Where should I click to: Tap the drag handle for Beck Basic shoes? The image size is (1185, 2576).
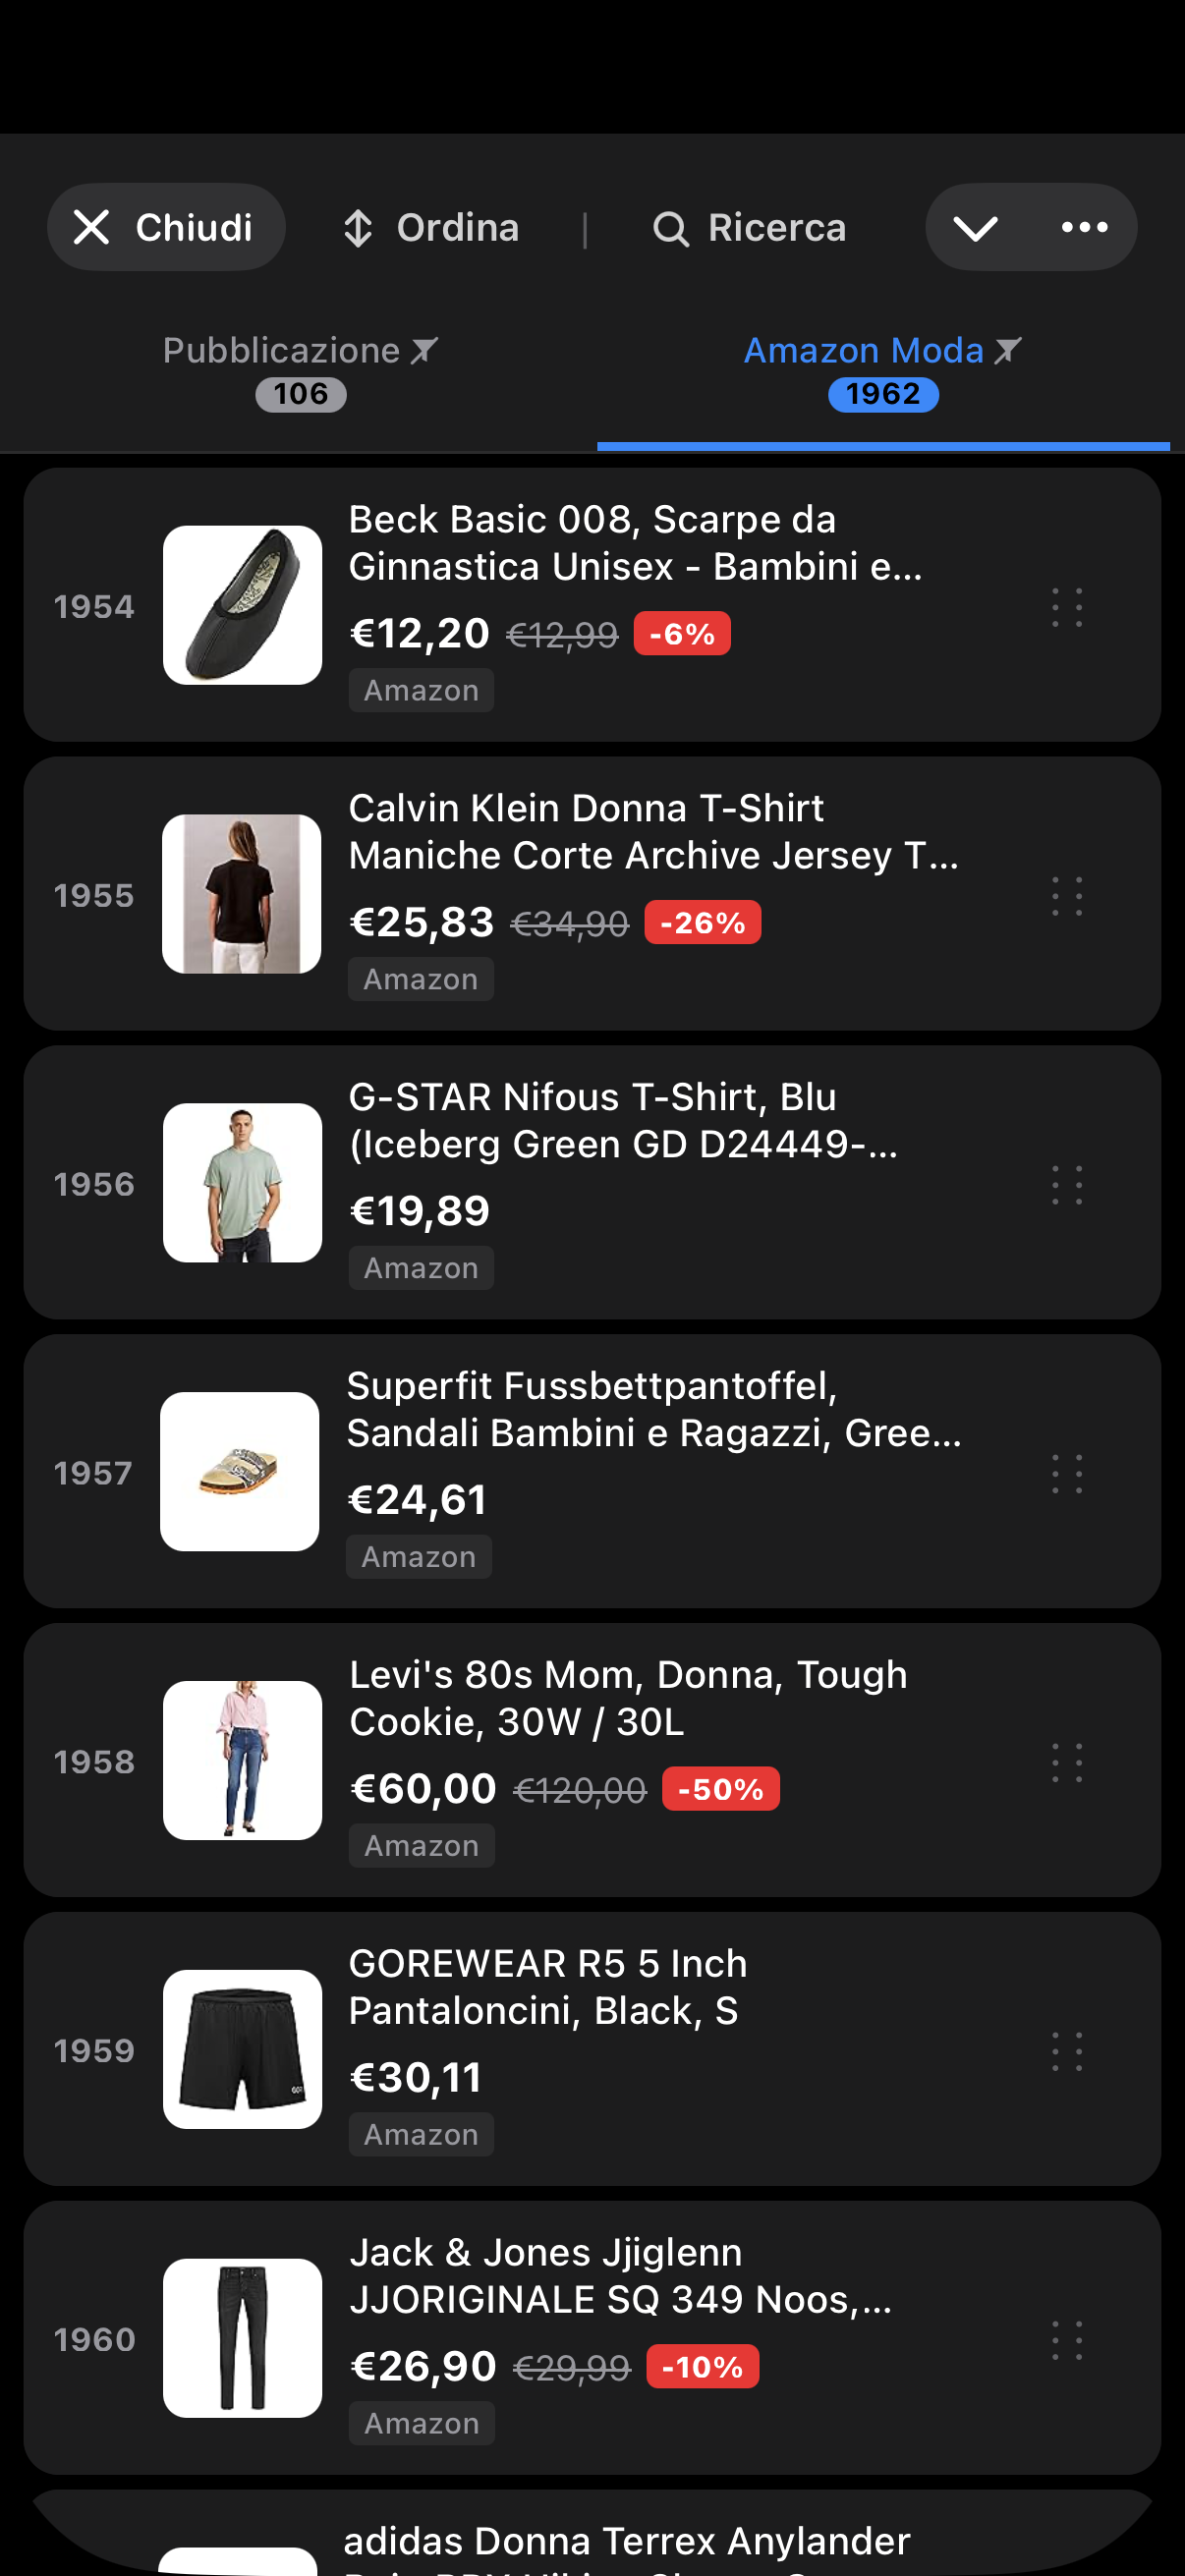pos(1067,607)
